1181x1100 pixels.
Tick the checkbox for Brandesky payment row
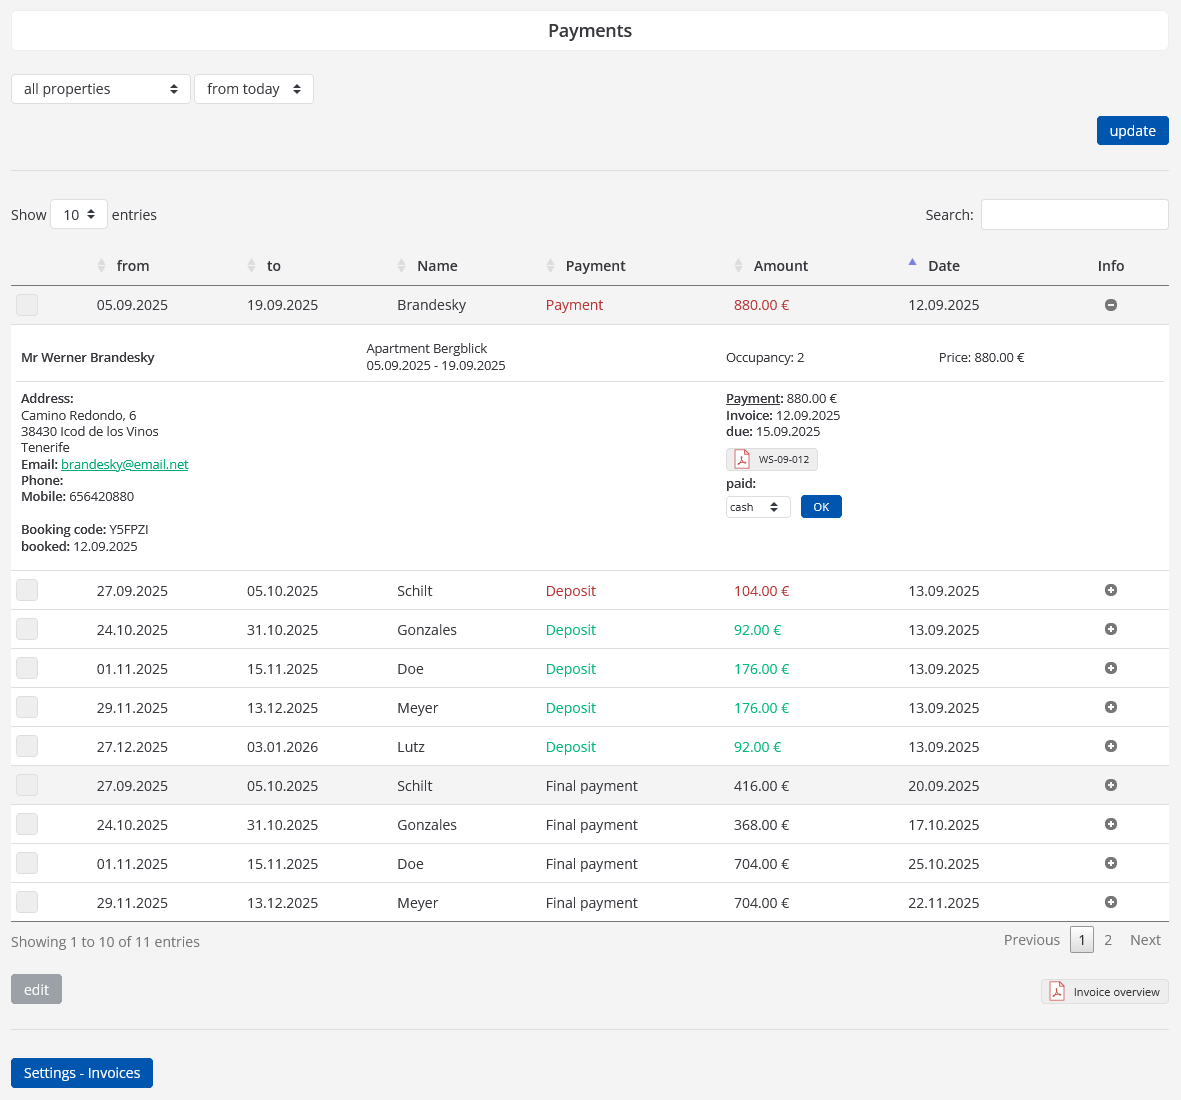pos(27,305)
